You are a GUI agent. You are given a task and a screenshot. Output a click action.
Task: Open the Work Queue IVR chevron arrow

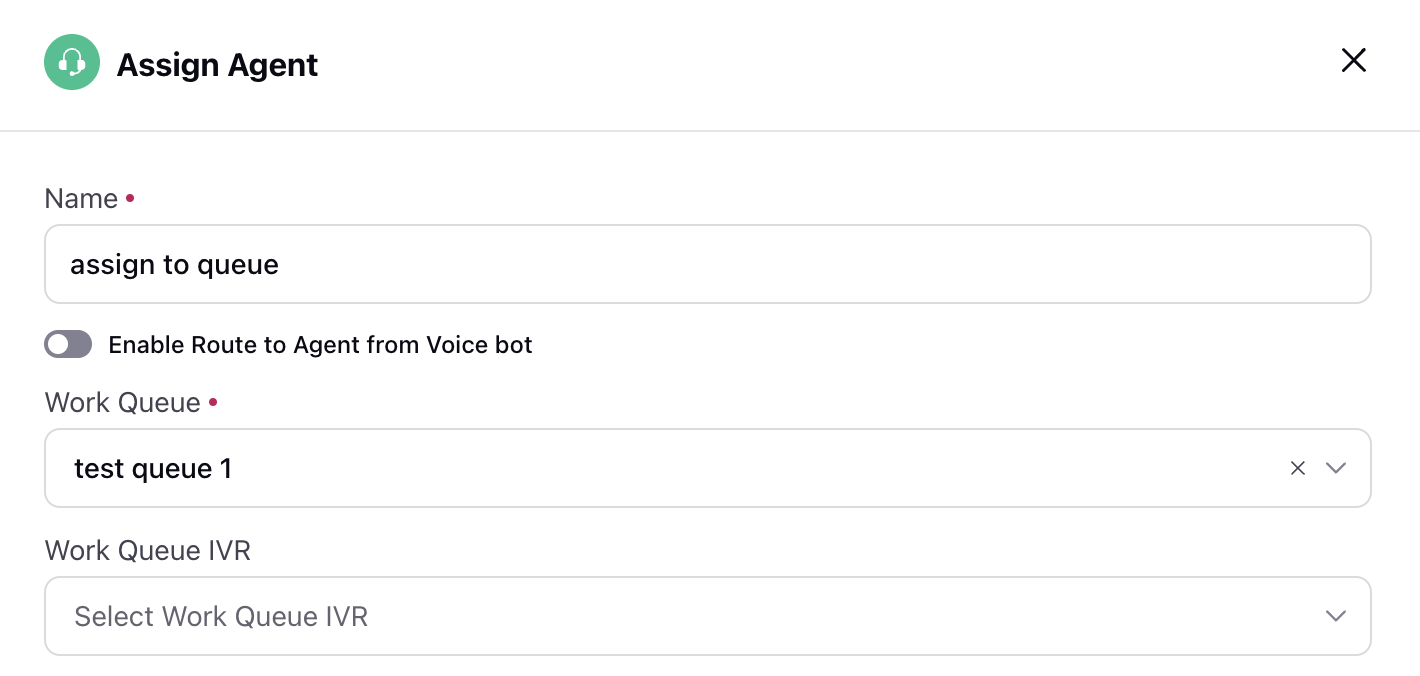[x=1336, y=616]
